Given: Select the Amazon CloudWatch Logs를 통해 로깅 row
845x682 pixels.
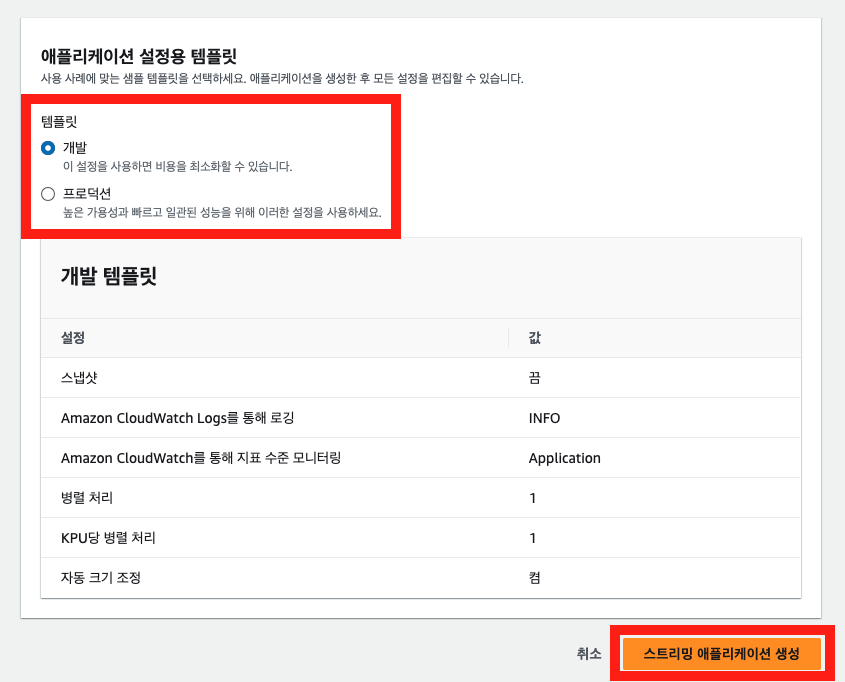Looking at the screenshot, I should click(421, 418).
